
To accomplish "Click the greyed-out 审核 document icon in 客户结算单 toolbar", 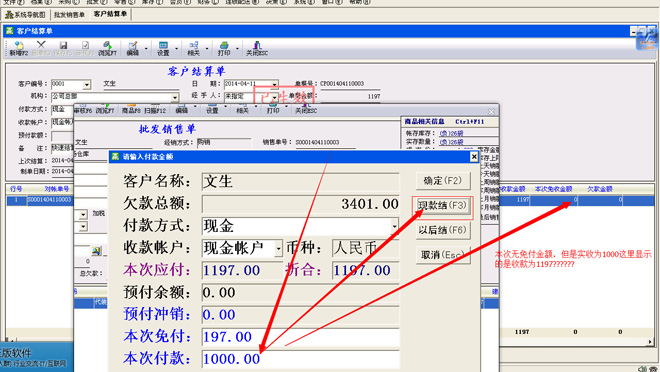I will click(x=85, y=45).
